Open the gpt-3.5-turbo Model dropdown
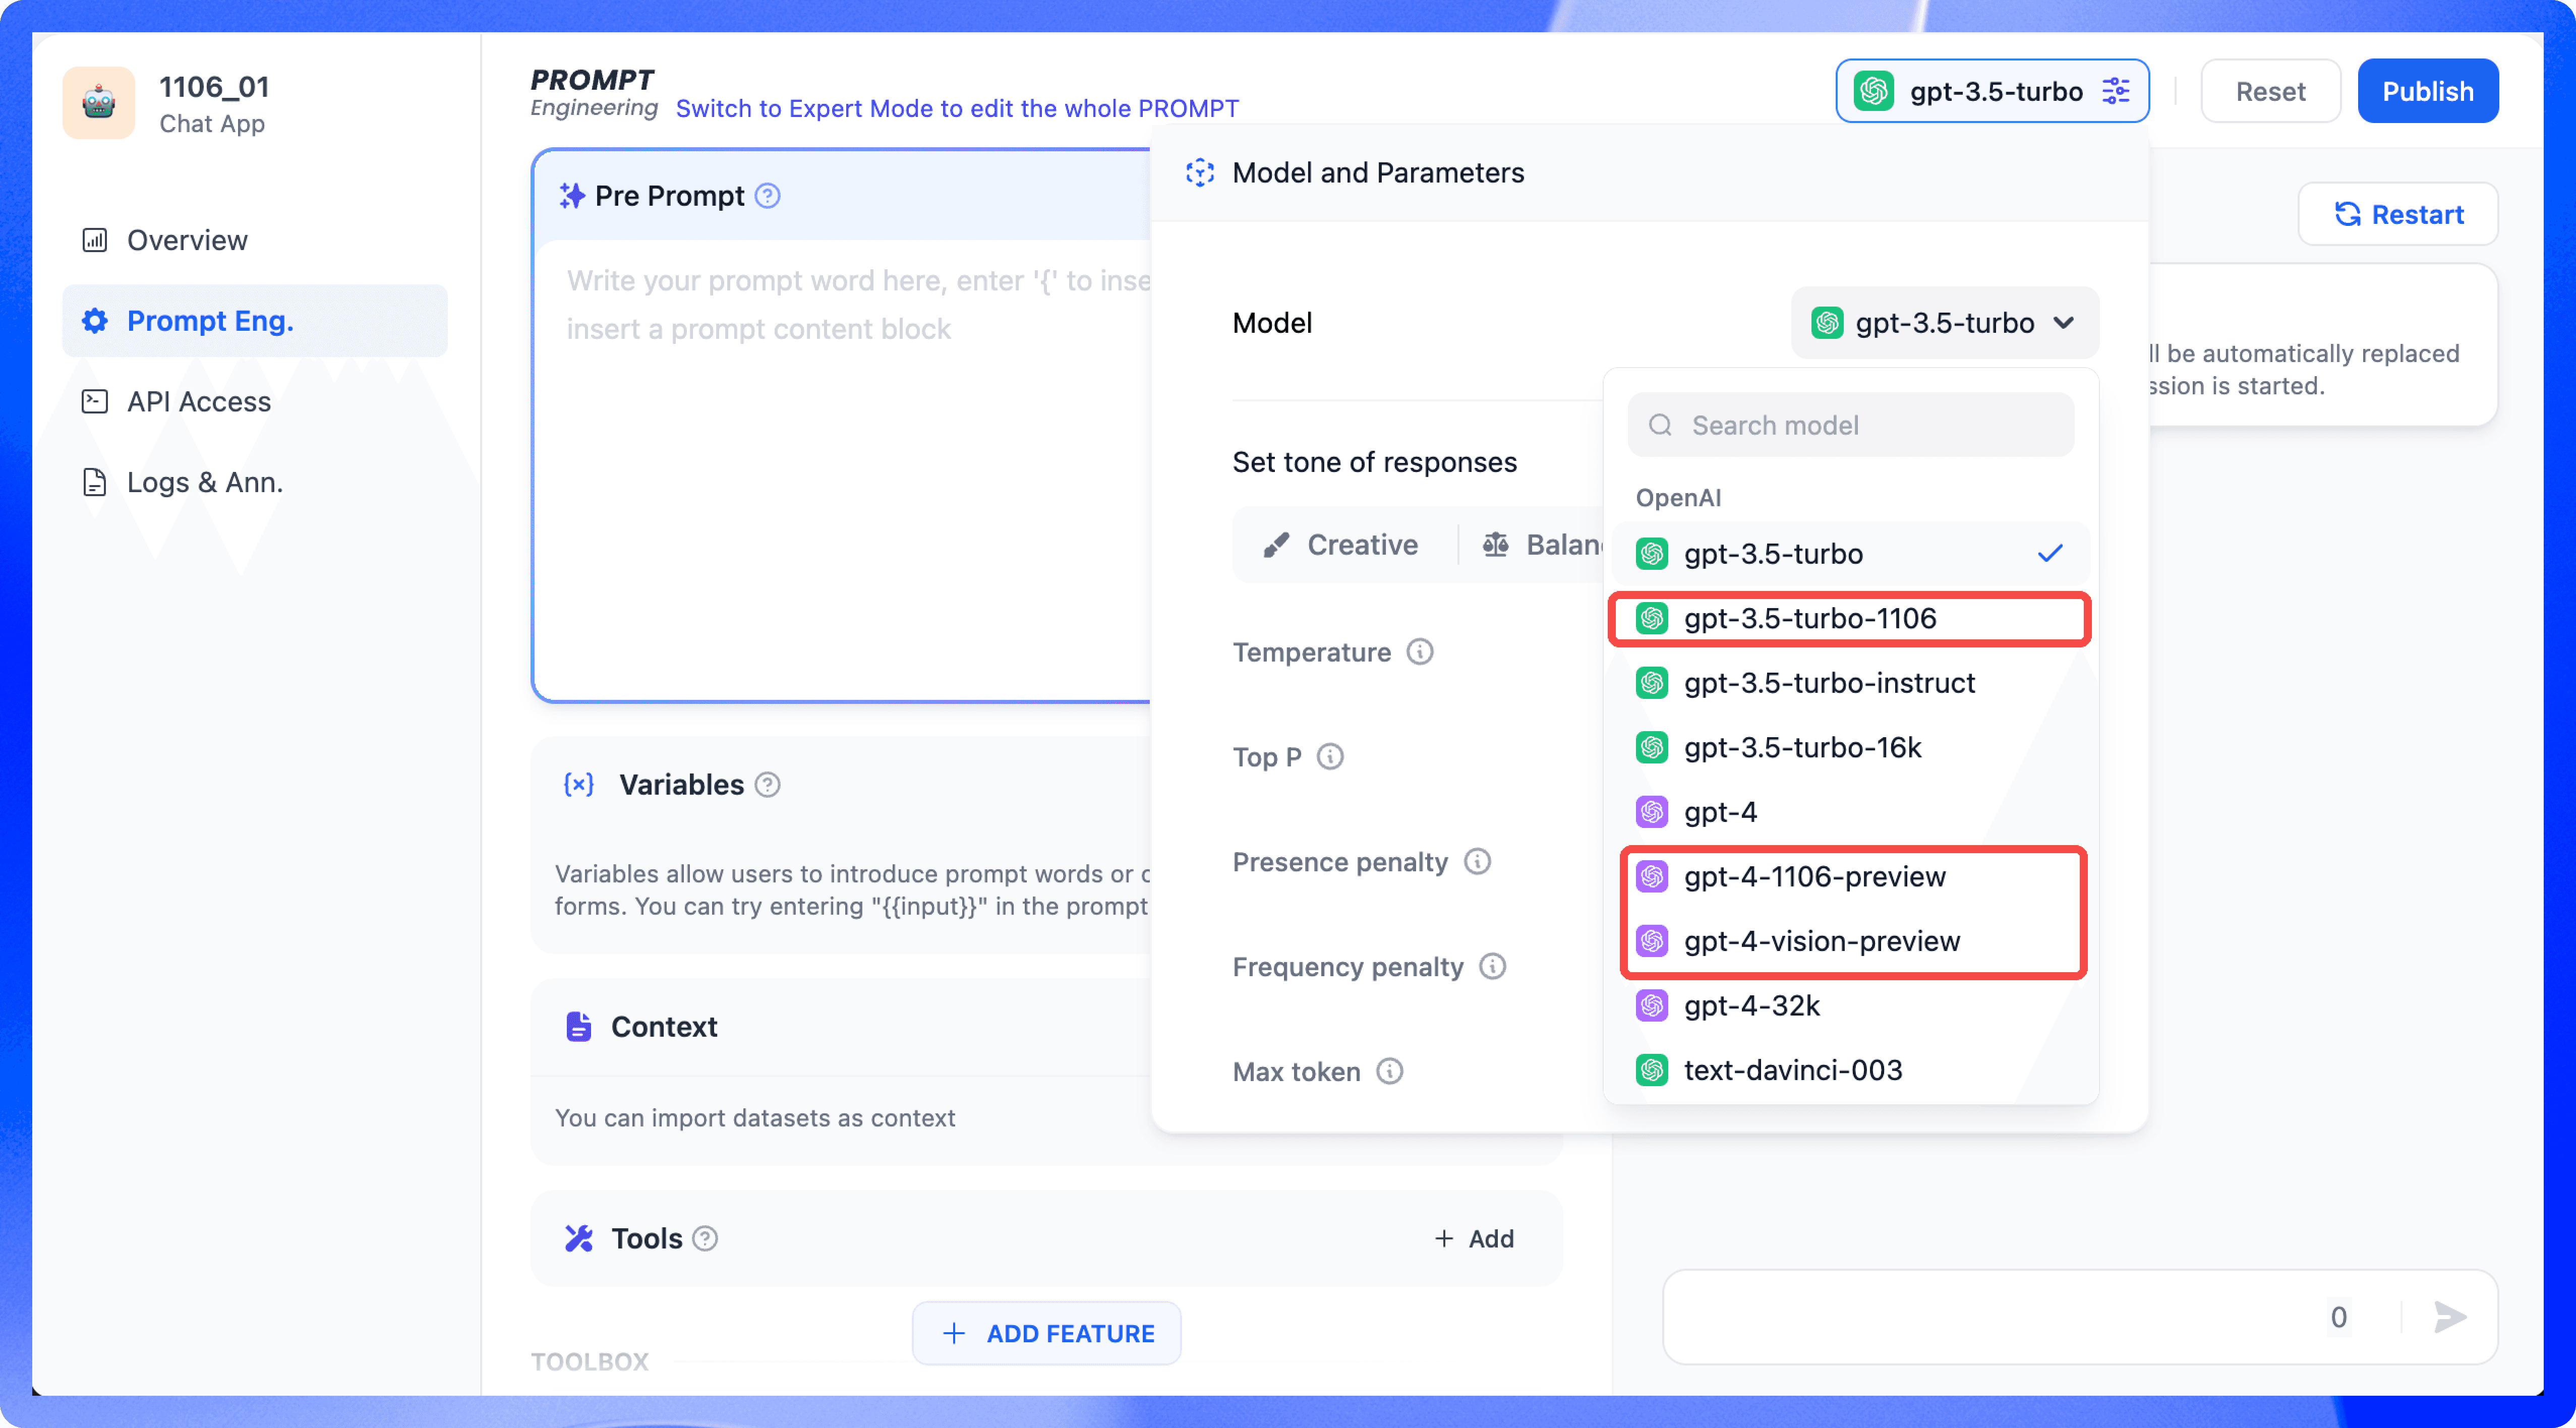This screenshot has width=2576, height=1428. [1943, 323]
